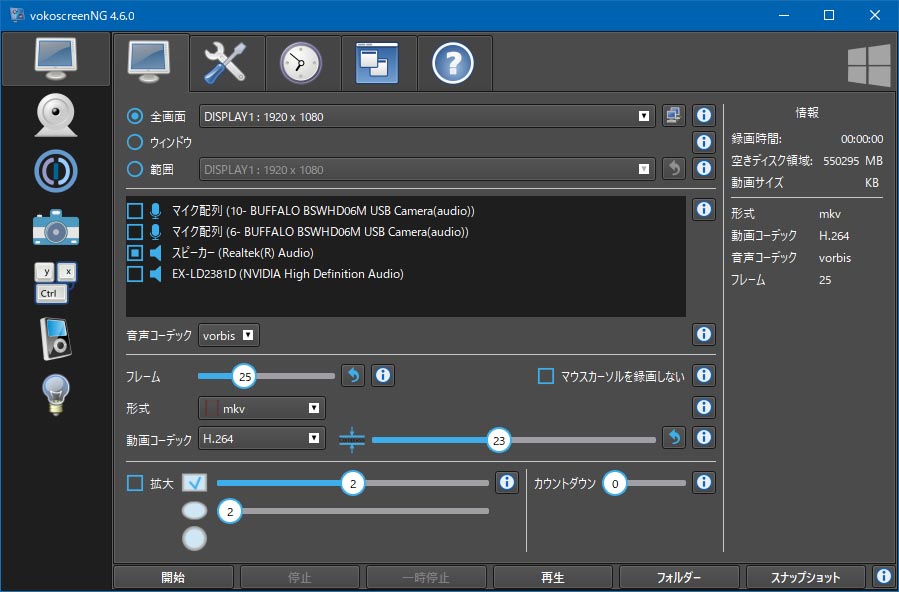899x592 pixels.
Task: Select the 範囲 area capture option
Action: (x=136, y=169)
